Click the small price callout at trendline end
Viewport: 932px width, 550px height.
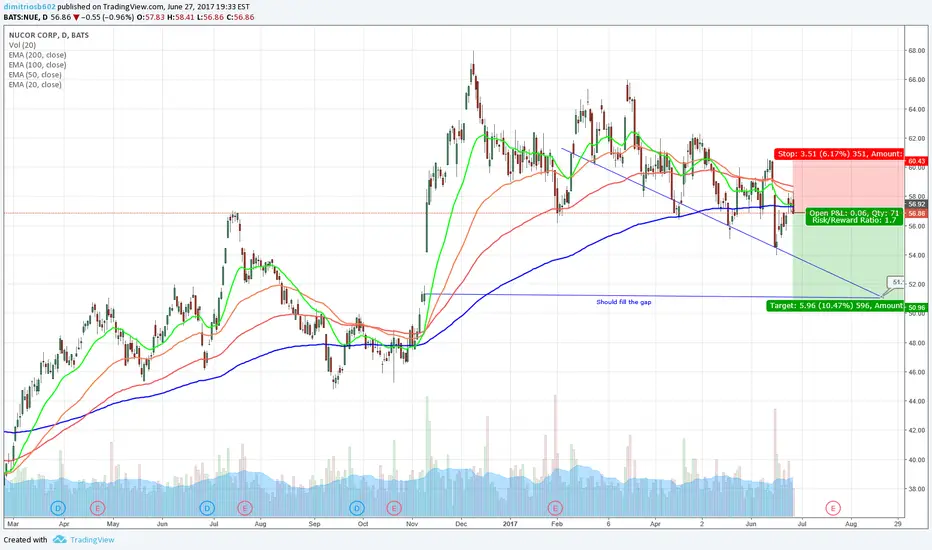coord(896,282)
